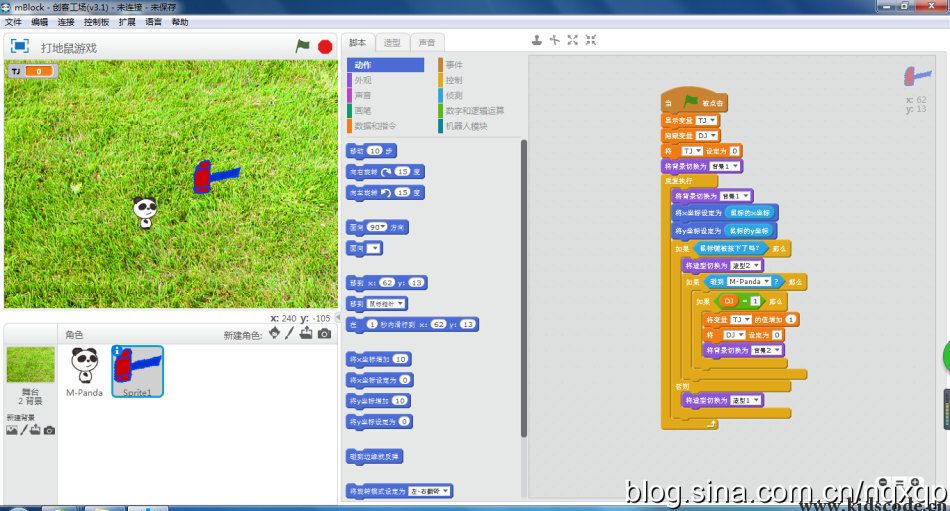Select the M-Panda sprite thumbnail
This screenshot has width=950, height=511.
click(84, 372)
